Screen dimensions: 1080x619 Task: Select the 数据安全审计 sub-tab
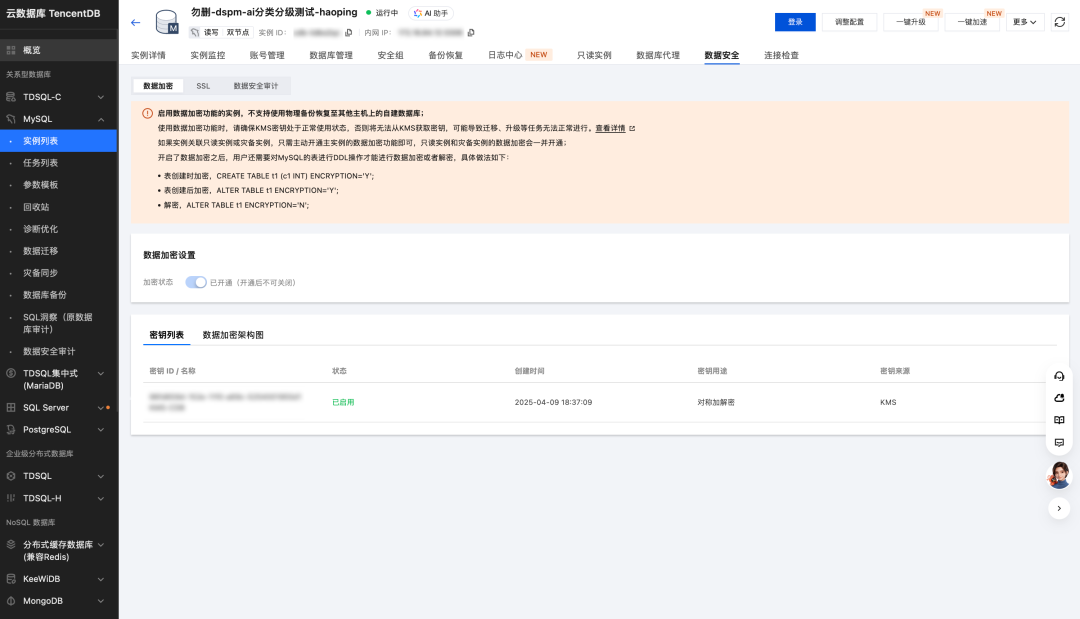[x=256, y=86]
